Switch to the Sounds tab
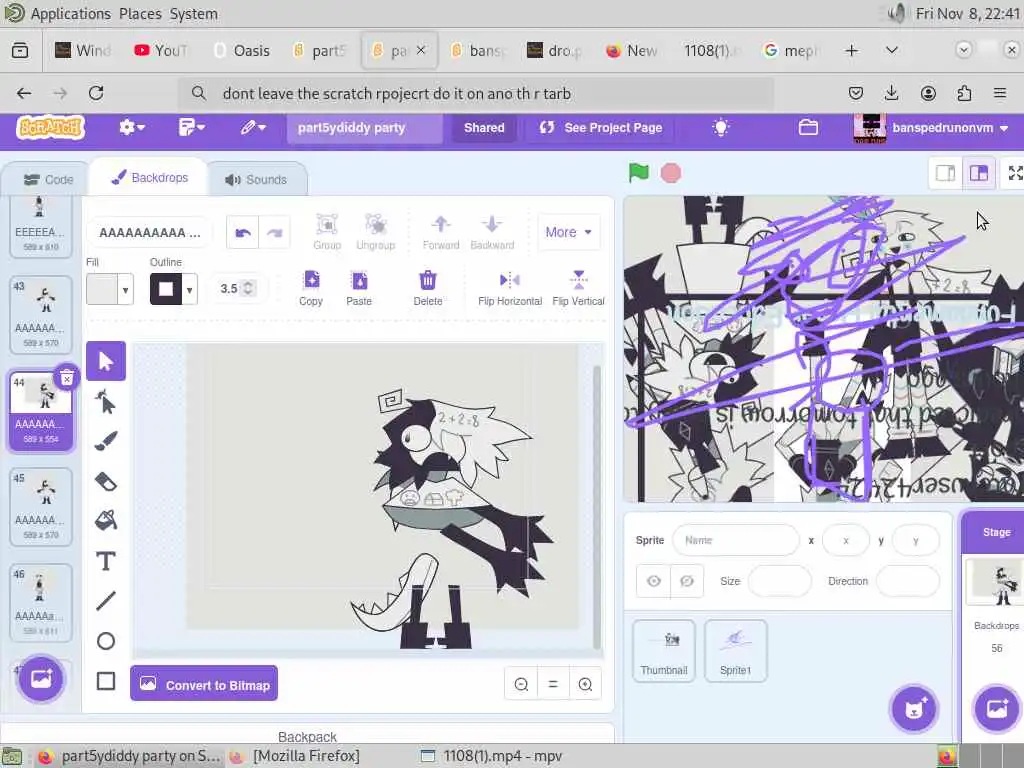This screenshot has height=768, width=1024. click(x=256, y=180)
